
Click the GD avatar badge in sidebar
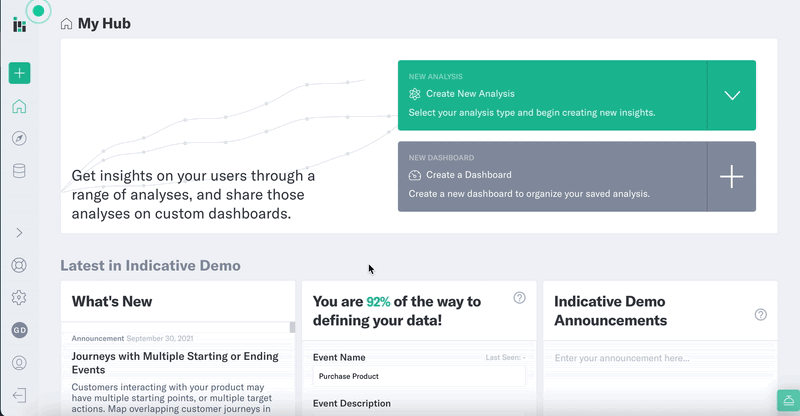pyautogui.click(x=19, y=330)
